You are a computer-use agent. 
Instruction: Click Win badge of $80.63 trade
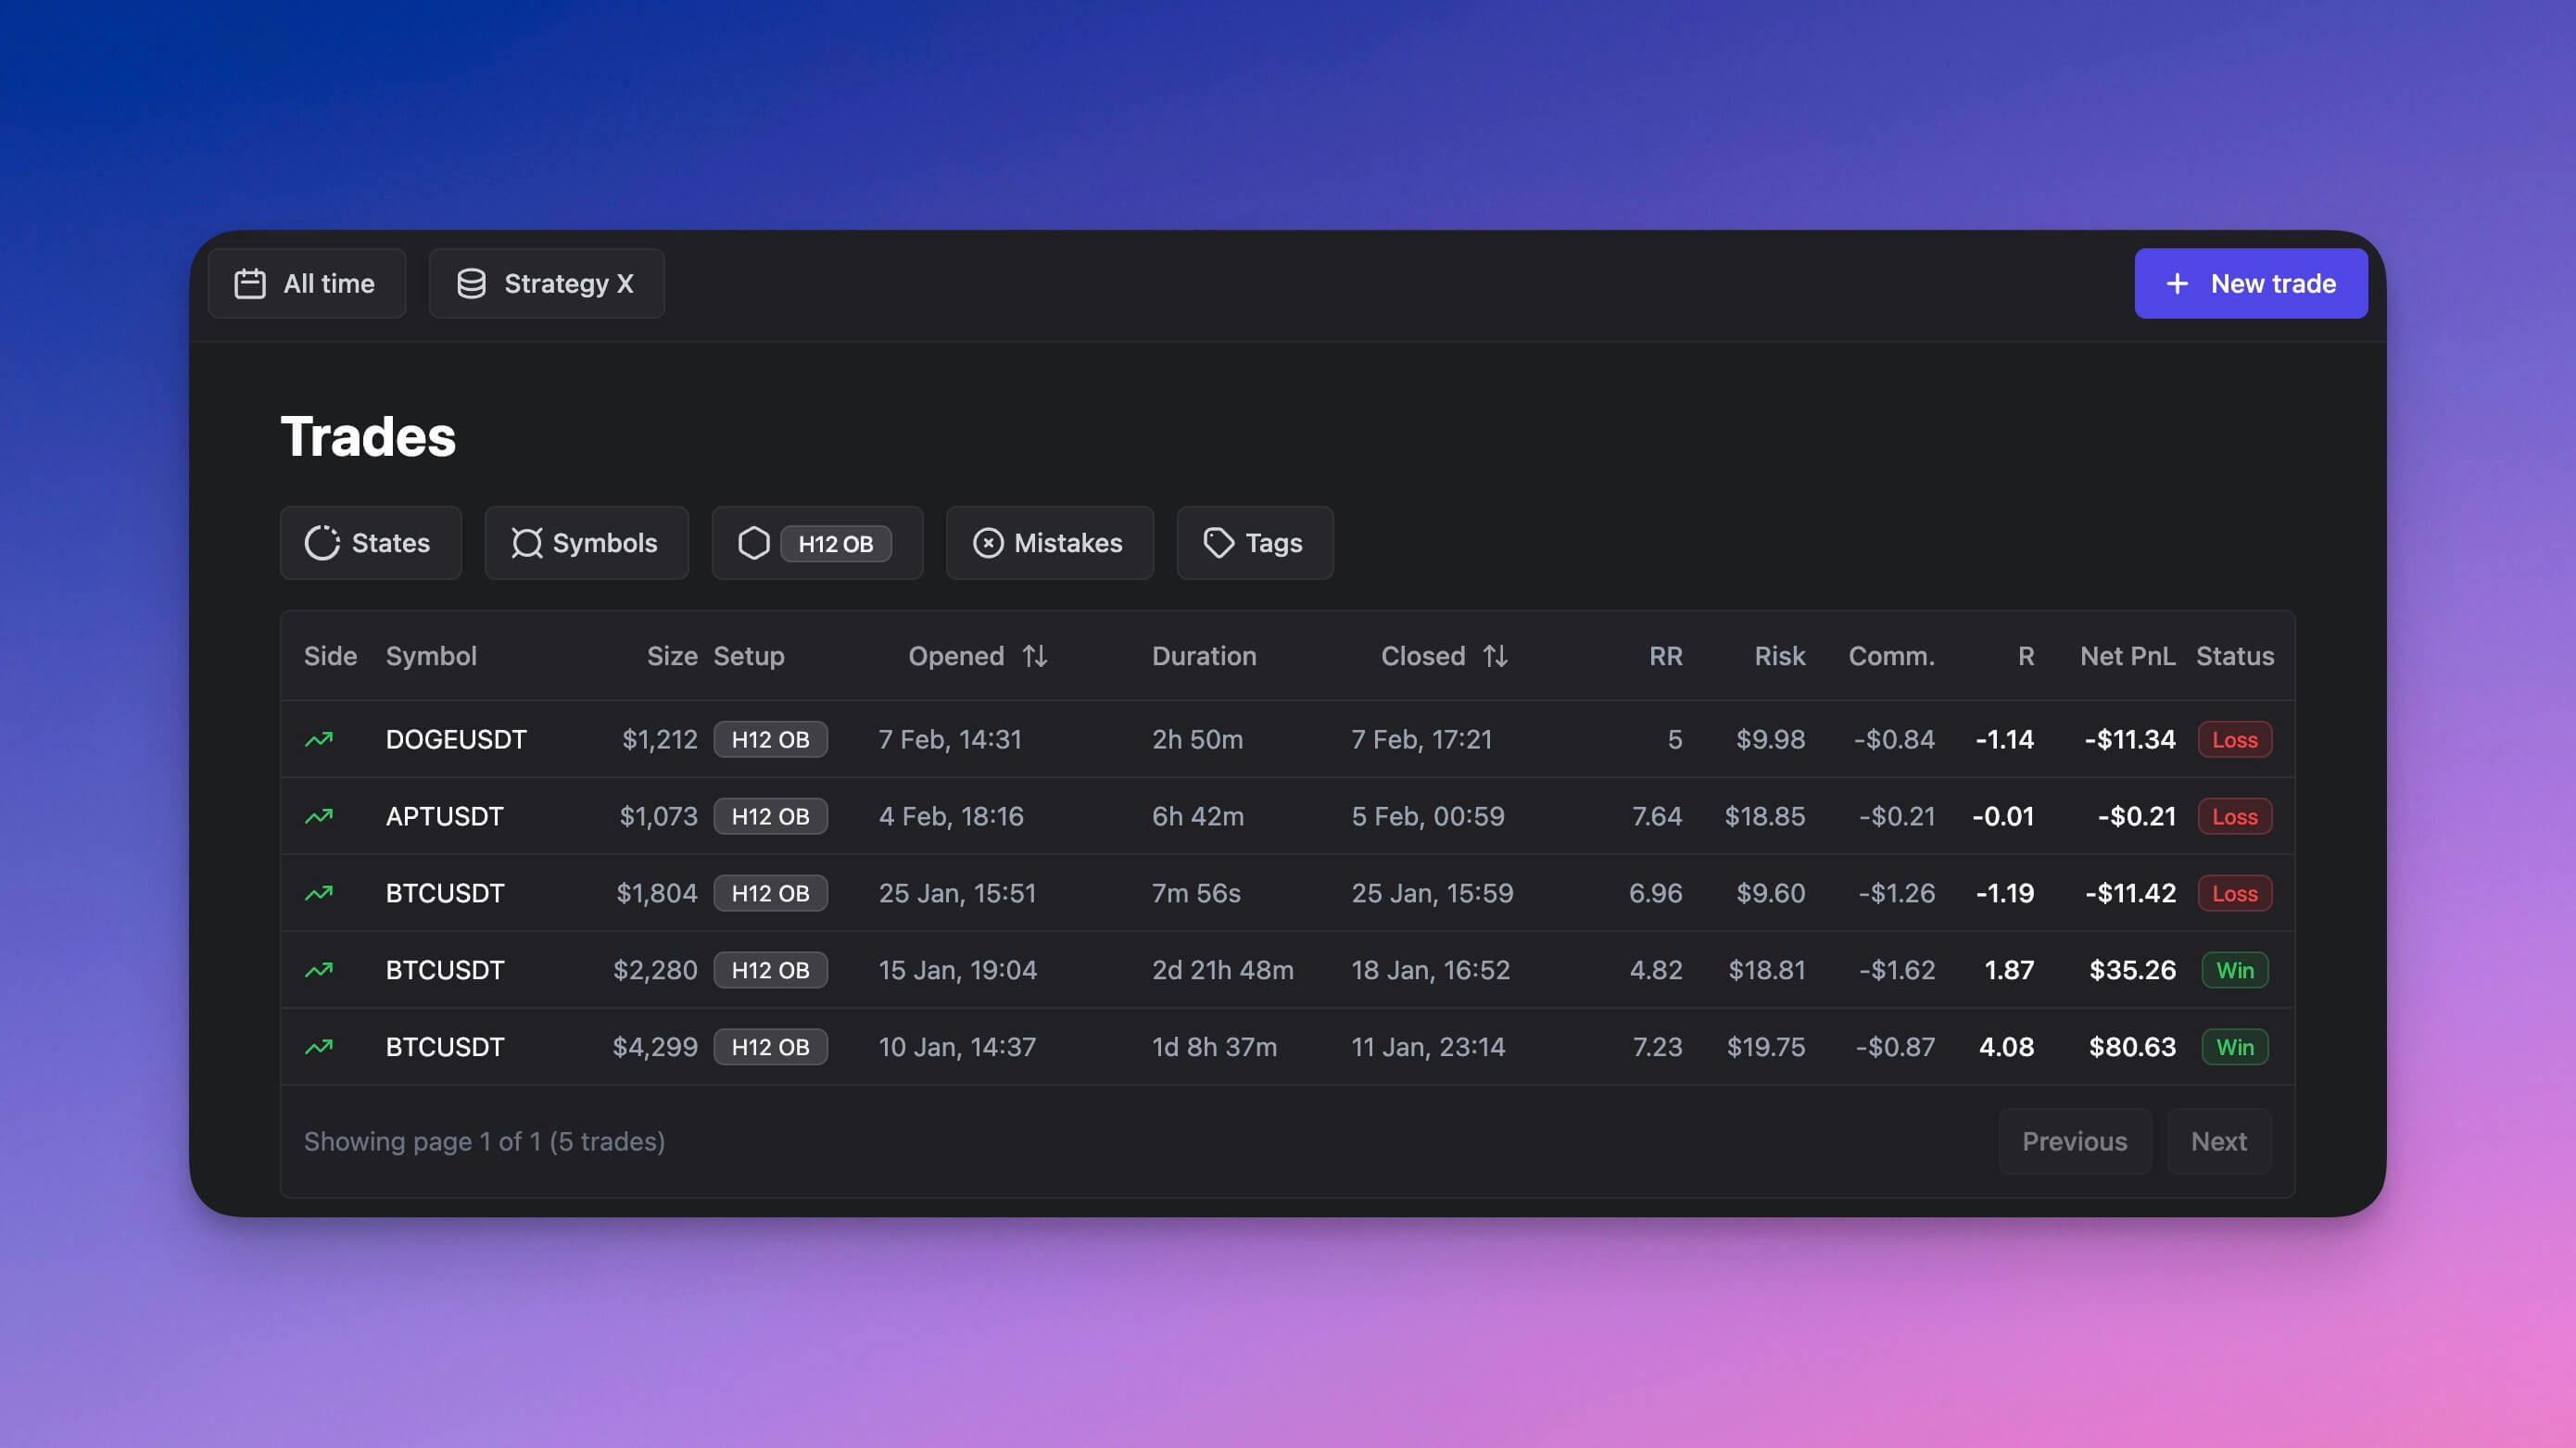(x=2235, y=1047)
